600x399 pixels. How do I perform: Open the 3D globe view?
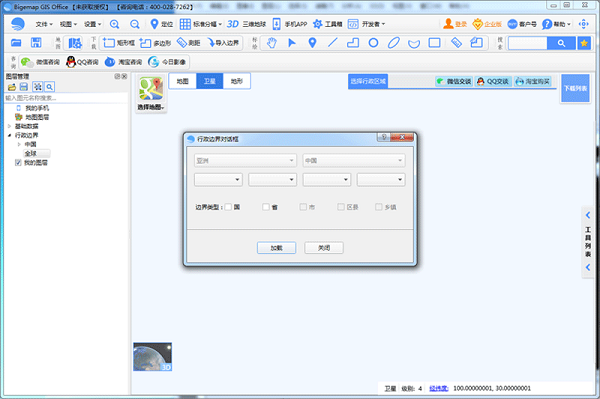point(246,24)
